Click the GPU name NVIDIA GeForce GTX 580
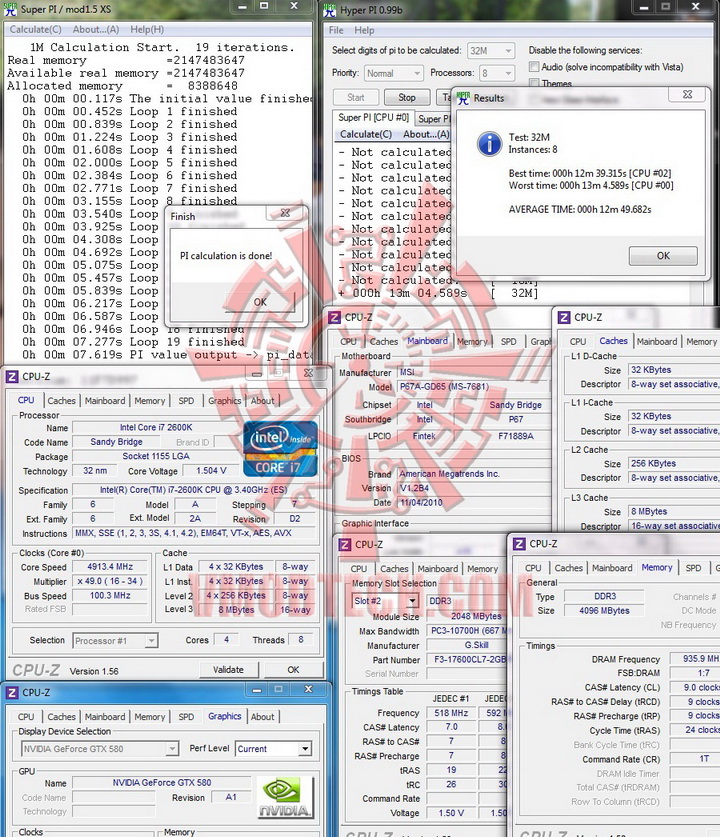This screenshot has height=837, width=720. tap(162, 783)
